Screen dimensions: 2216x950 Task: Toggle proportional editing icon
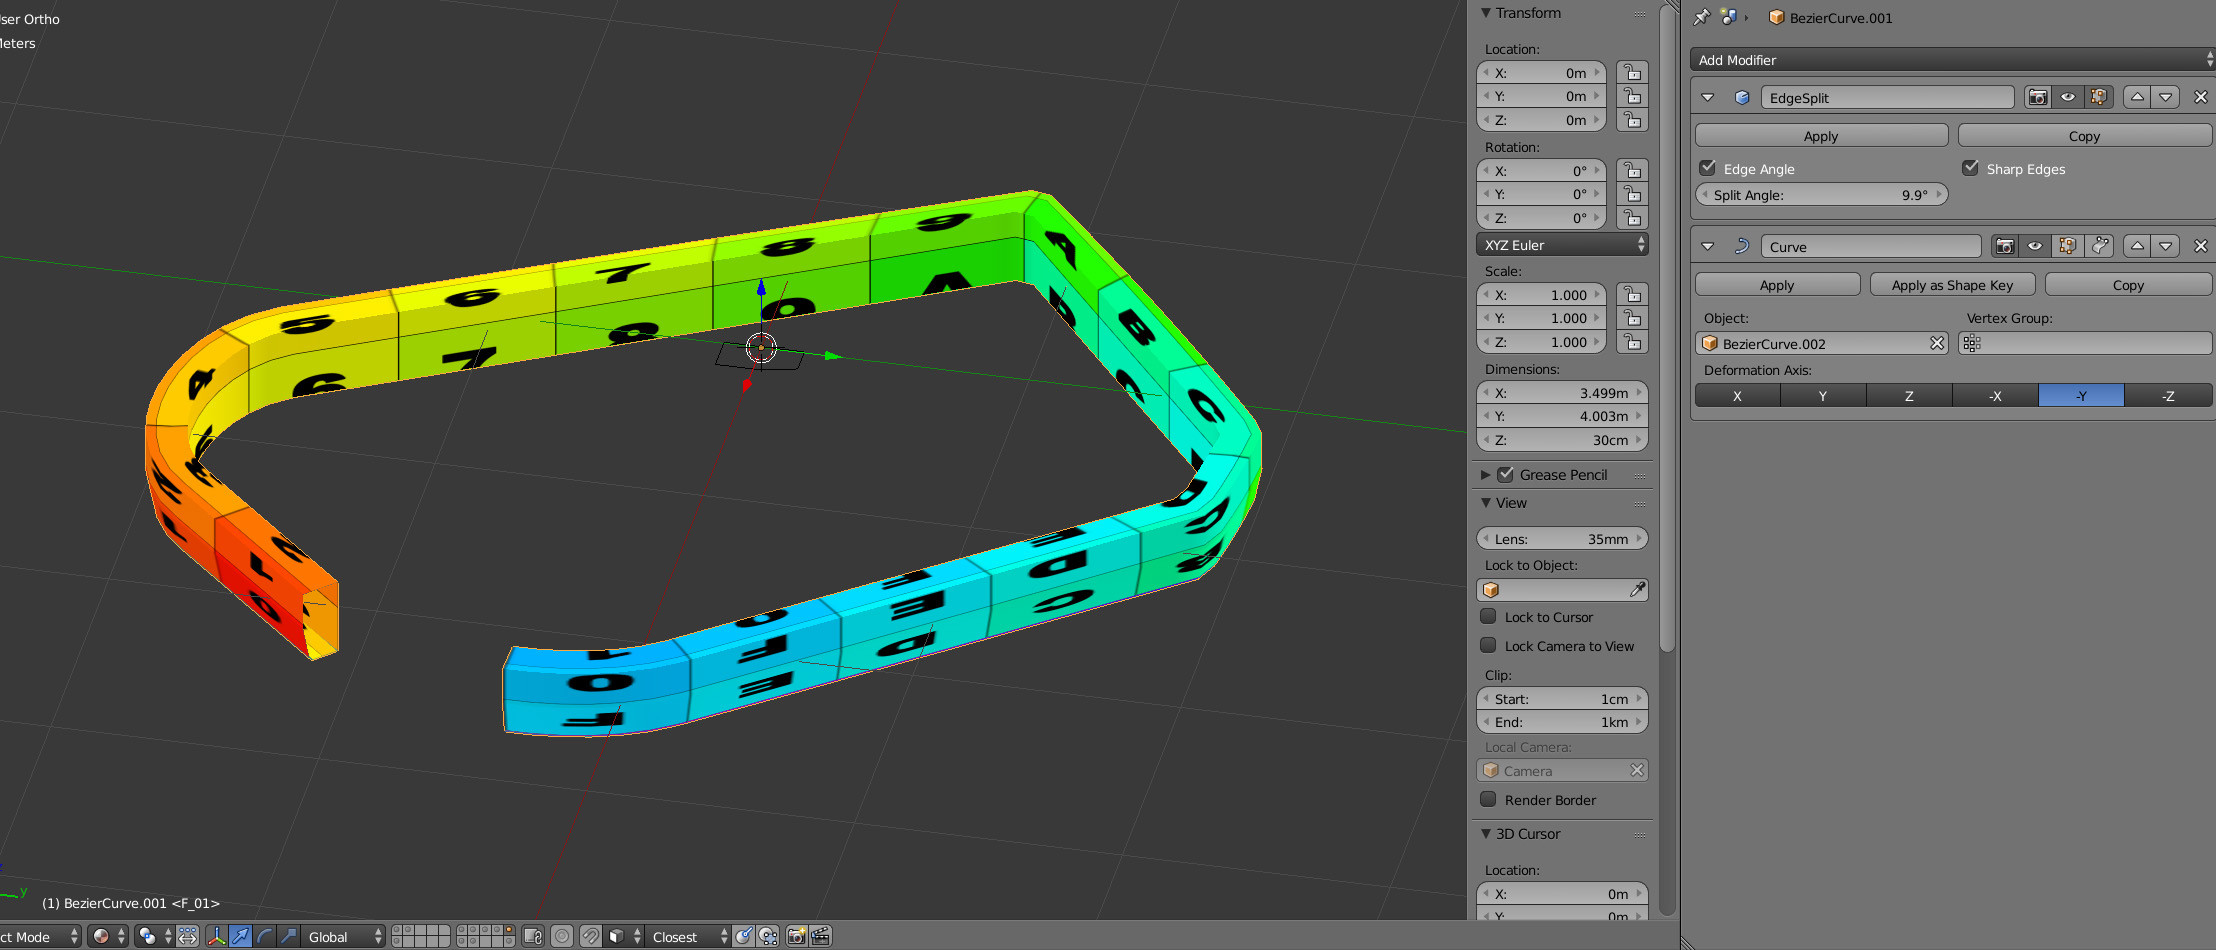tap(562, 936)
